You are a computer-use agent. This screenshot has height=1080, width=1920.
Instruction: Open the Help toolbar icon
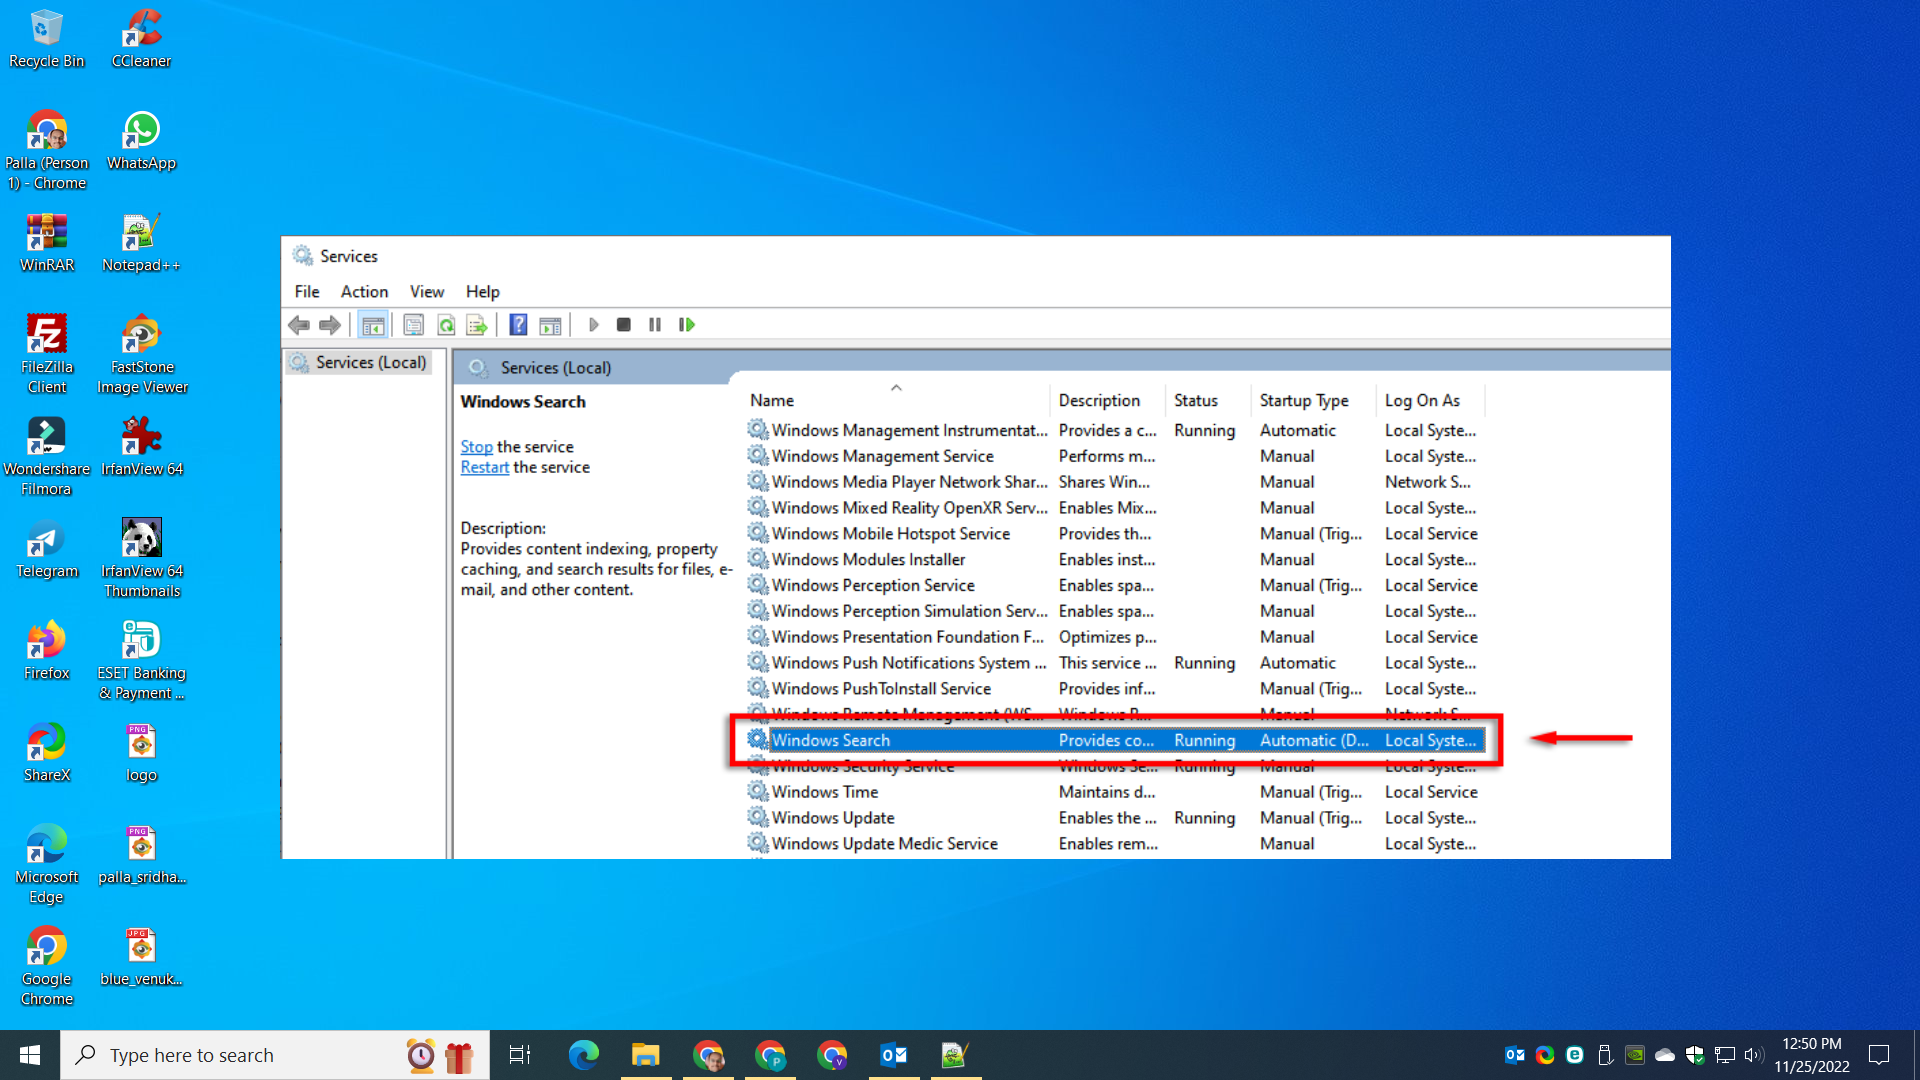point(518,325)
